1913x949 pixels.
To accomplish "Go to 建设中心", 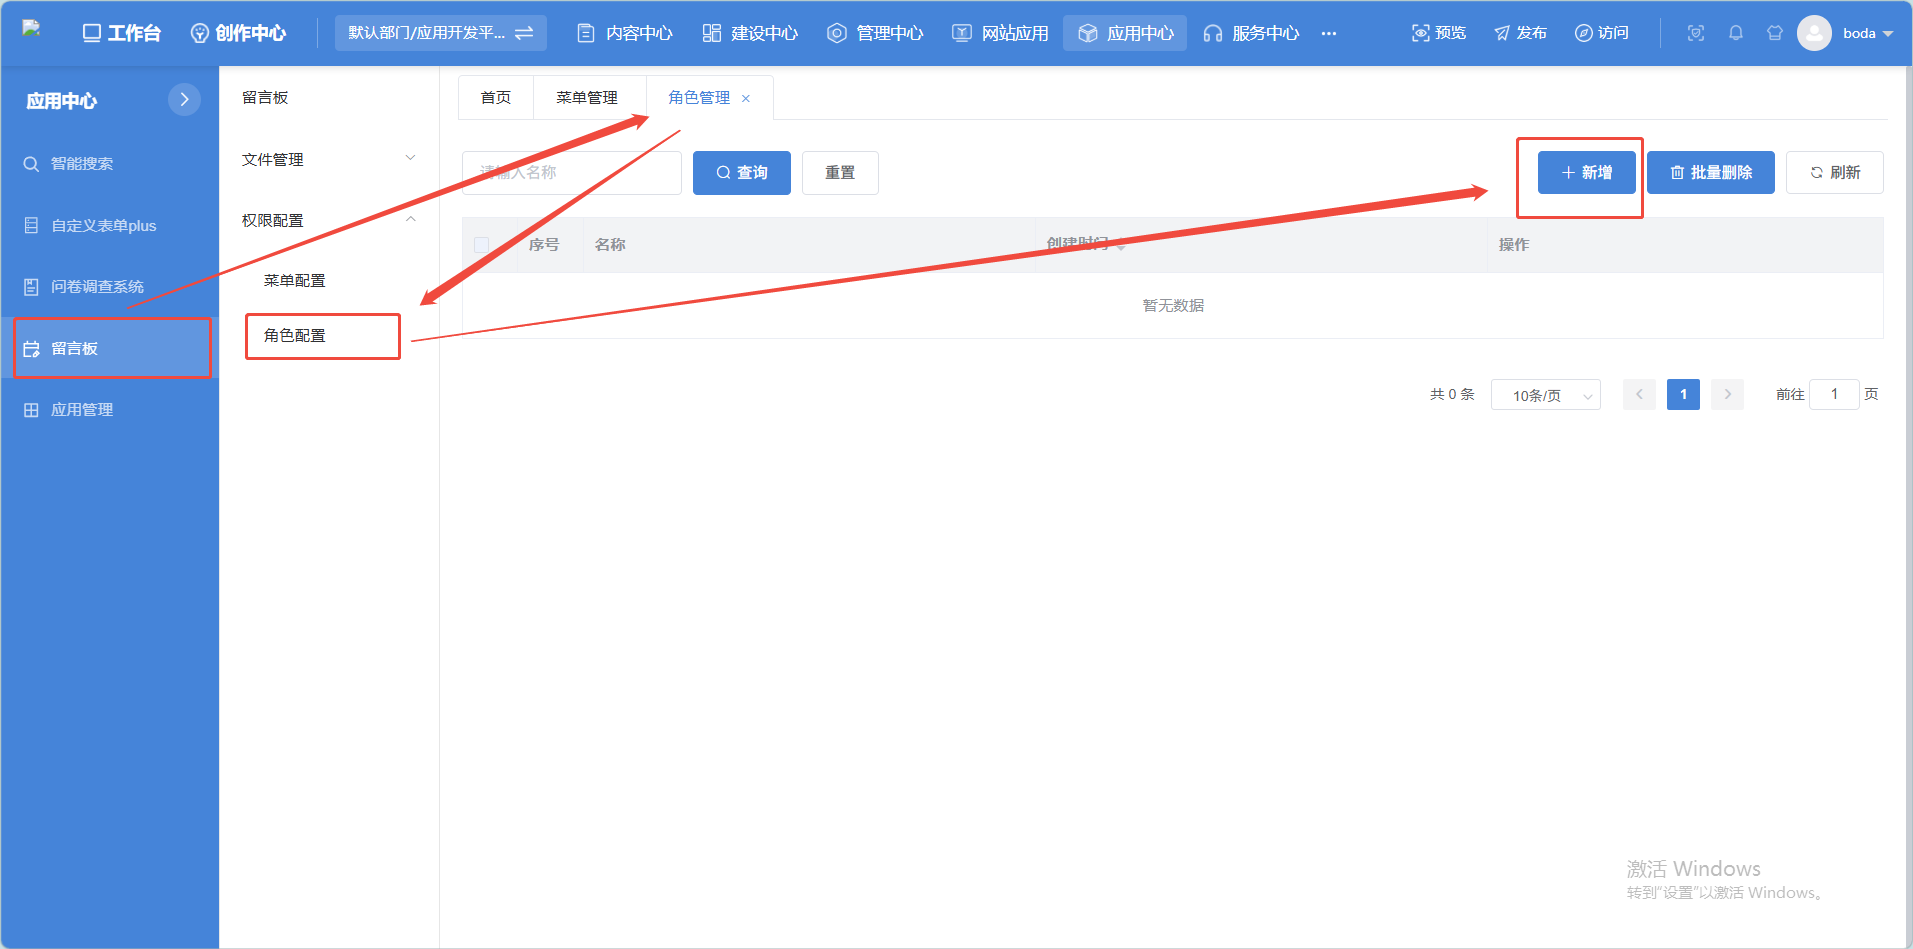I will [x=750, y=33].
